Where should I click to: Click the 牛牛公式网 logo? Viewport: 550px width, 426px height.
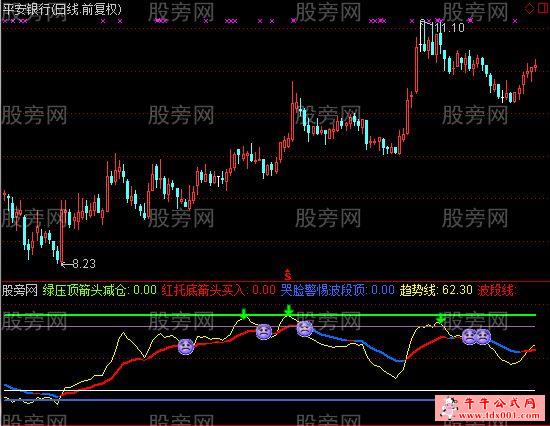click(490, 408)
